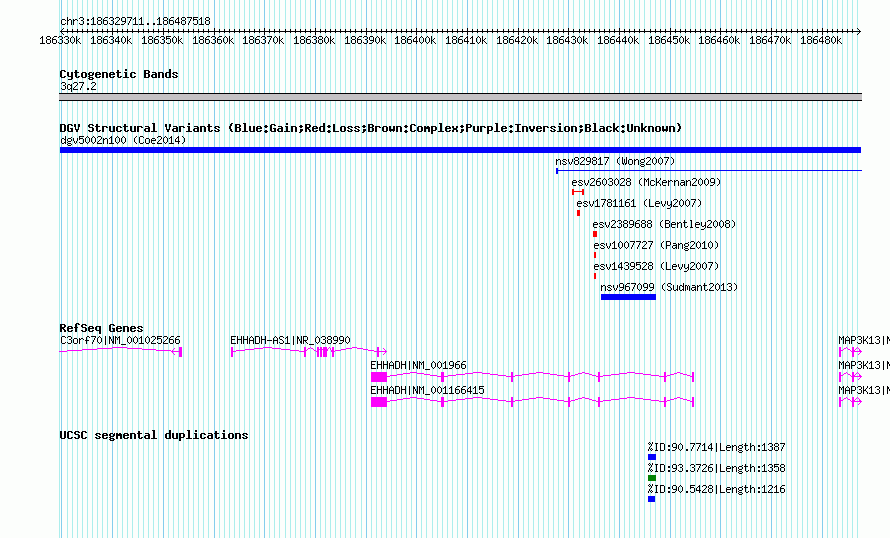Open the EHHADH|NM_001966 transcript label

tap(418, 365)
